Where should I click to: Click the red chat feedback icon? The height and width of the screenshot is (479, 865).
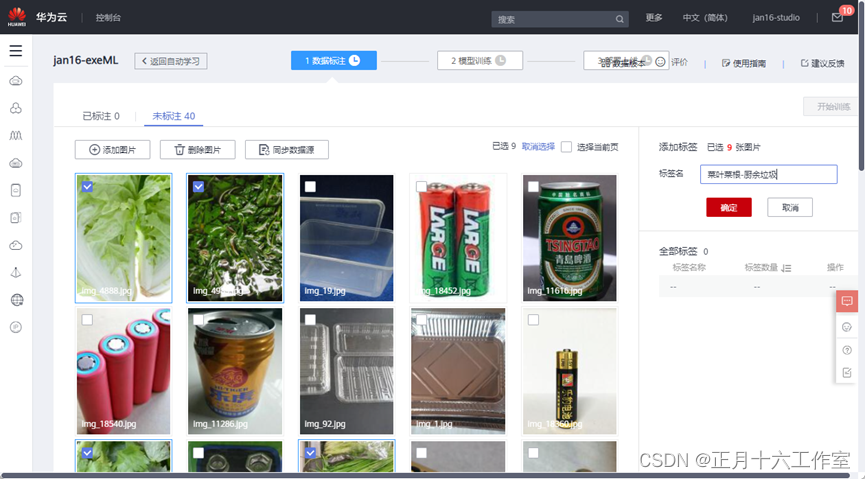847,301
